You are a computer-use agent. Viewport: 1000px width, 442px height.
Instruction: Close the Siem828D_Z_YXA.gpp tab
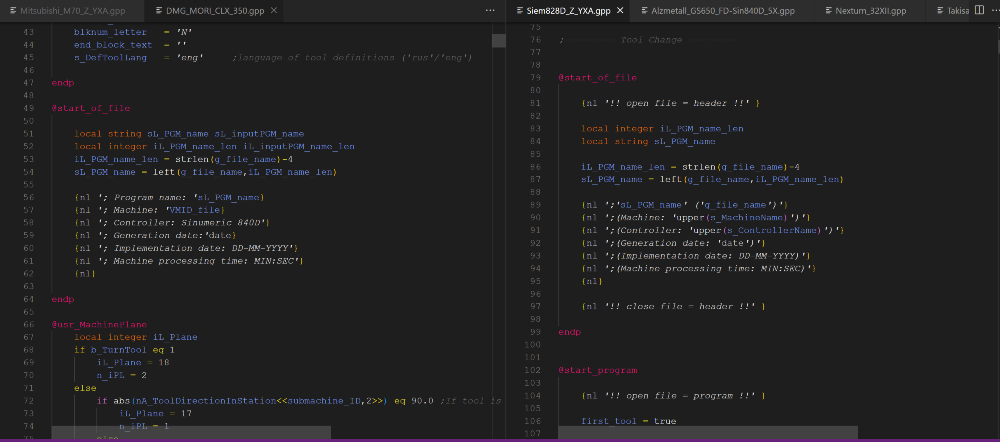click(619, 9)
